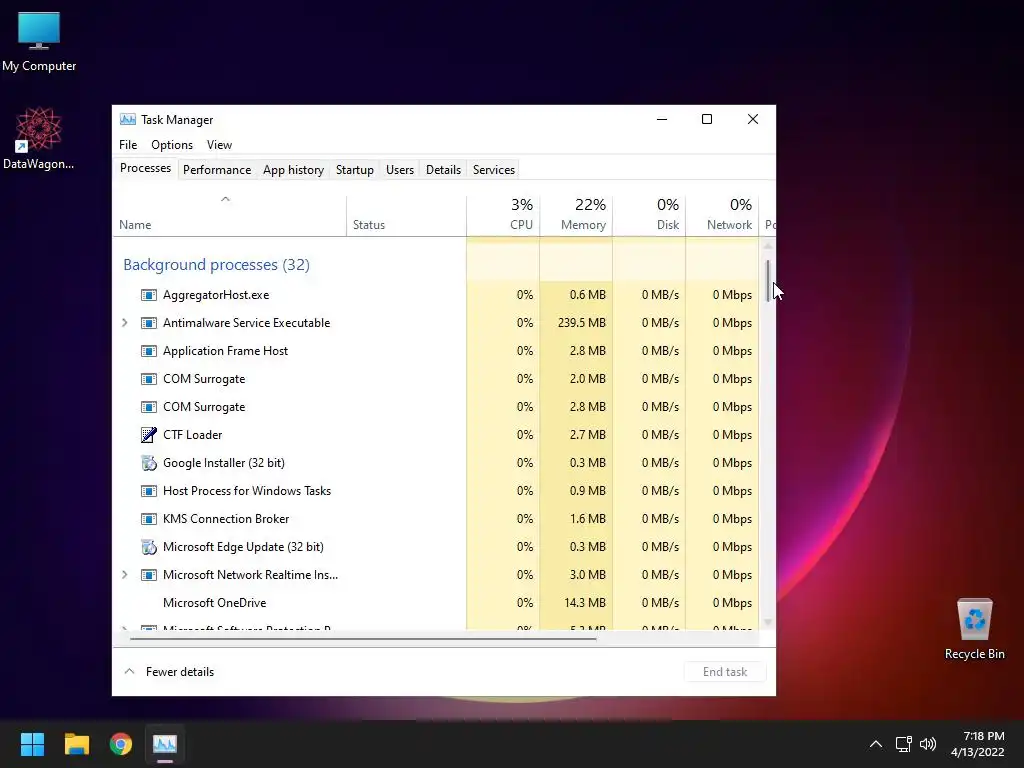Screen dimensions: 1024x768
Task: Sort by the Status column header
Action: (406, 215)
